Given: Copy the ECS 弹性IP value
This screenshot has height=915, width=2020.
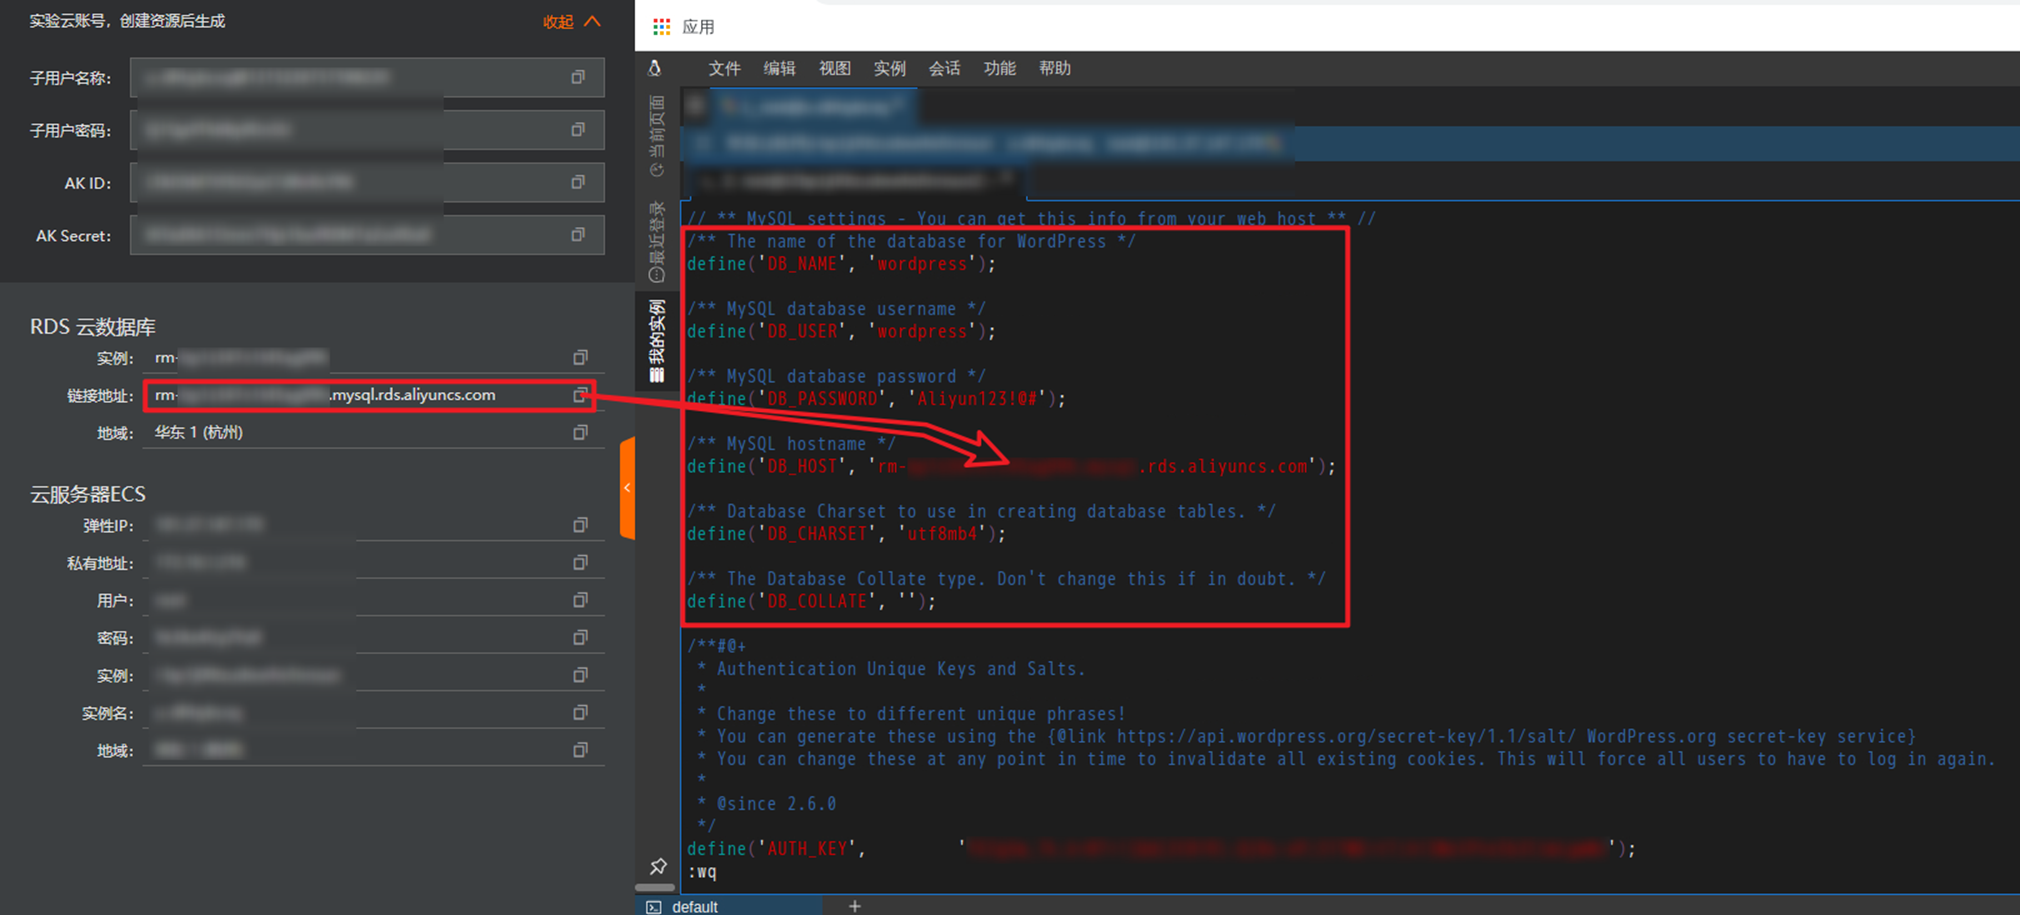Looking at the screenshot, I should [580, 525].
